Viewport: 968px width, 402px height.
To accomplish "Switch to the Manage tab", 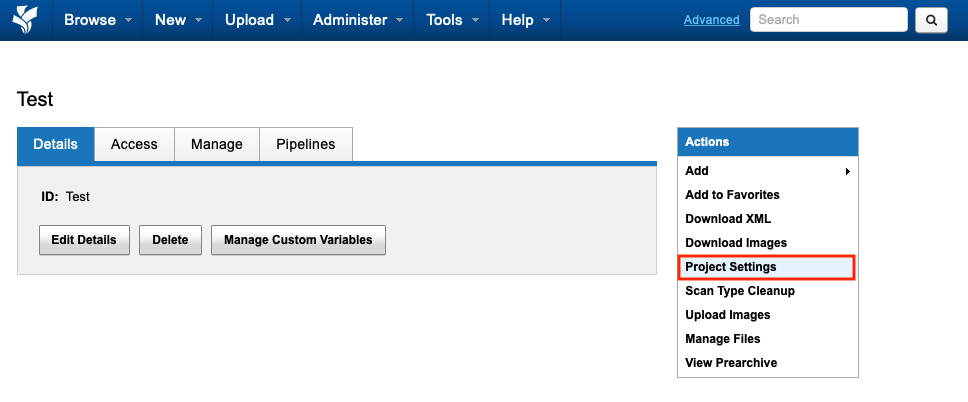I will (x=217, y=144).
